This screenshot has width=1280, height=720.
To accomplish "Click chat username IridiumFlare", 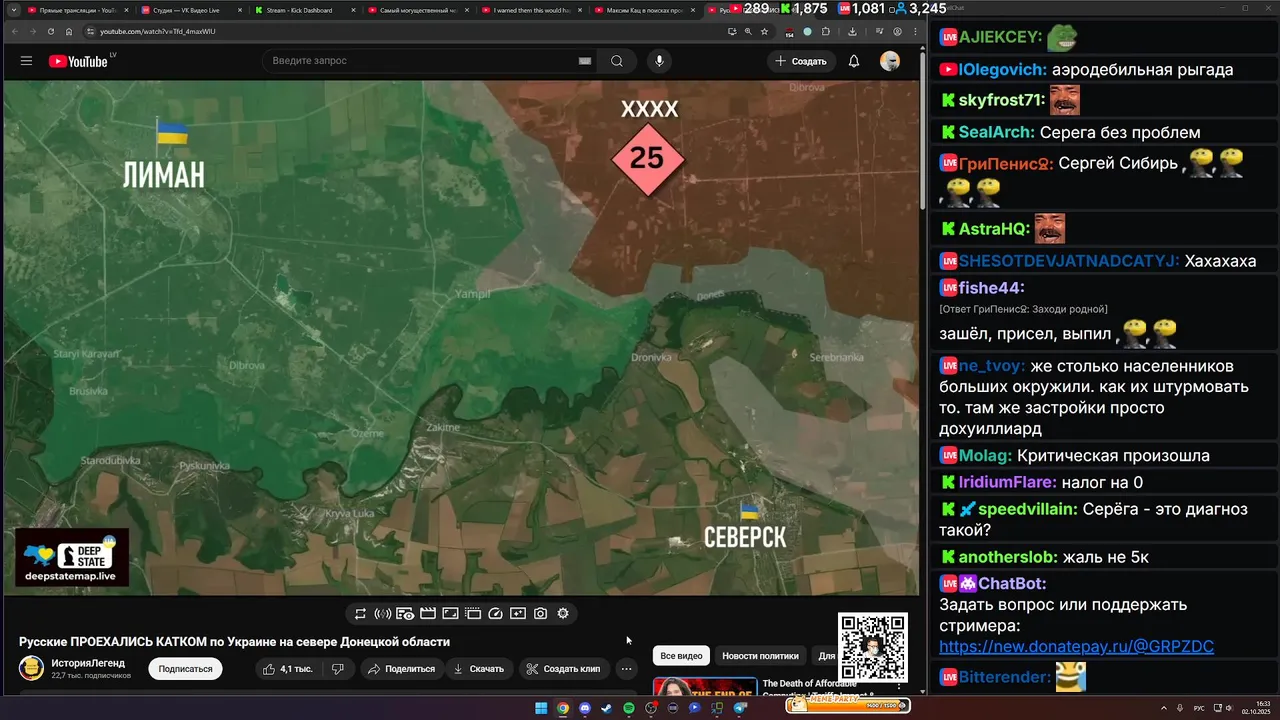I will (x=1007, y=482).
